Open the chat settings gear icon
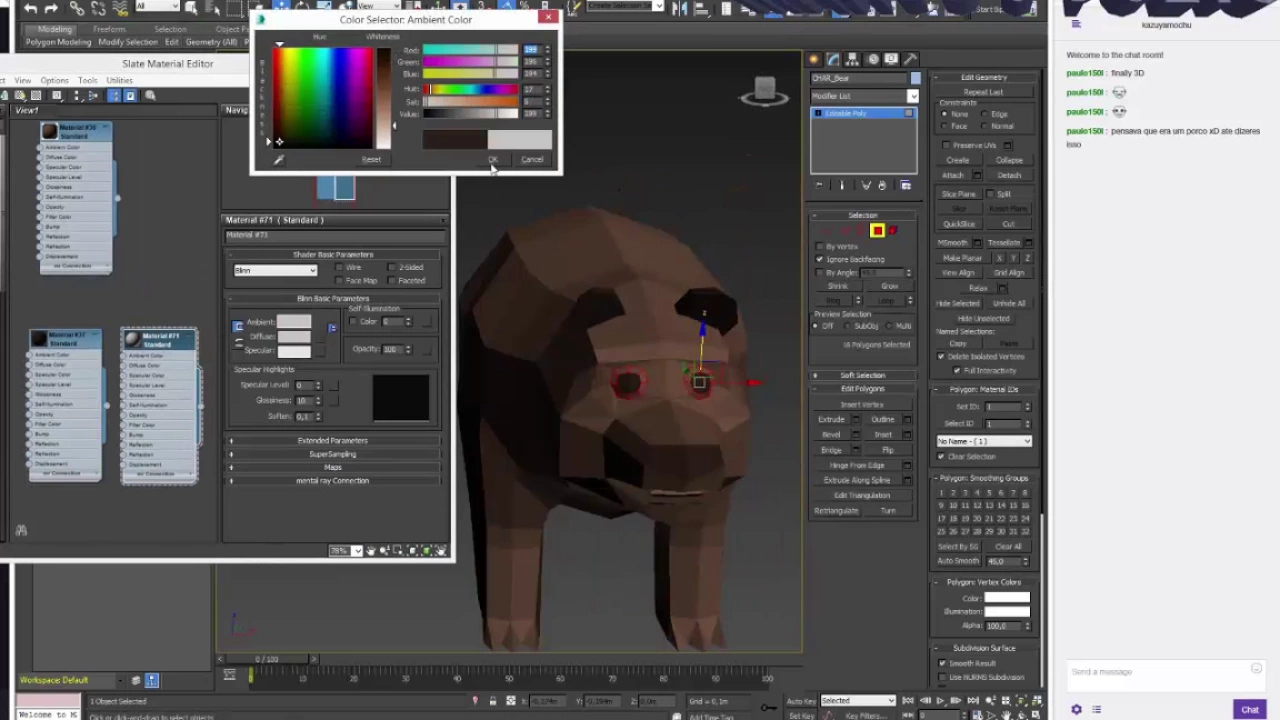This screenshot has width=1280, height=720. (x=1076, y=710)
